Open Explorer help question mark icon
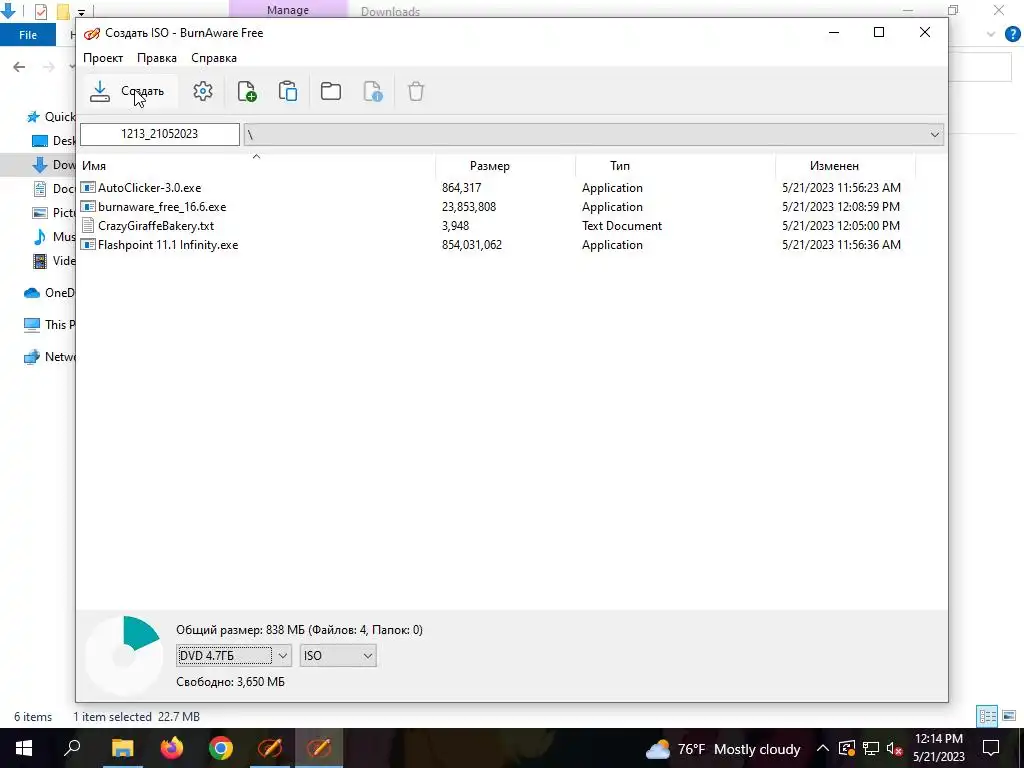 tap(1012, 34)
